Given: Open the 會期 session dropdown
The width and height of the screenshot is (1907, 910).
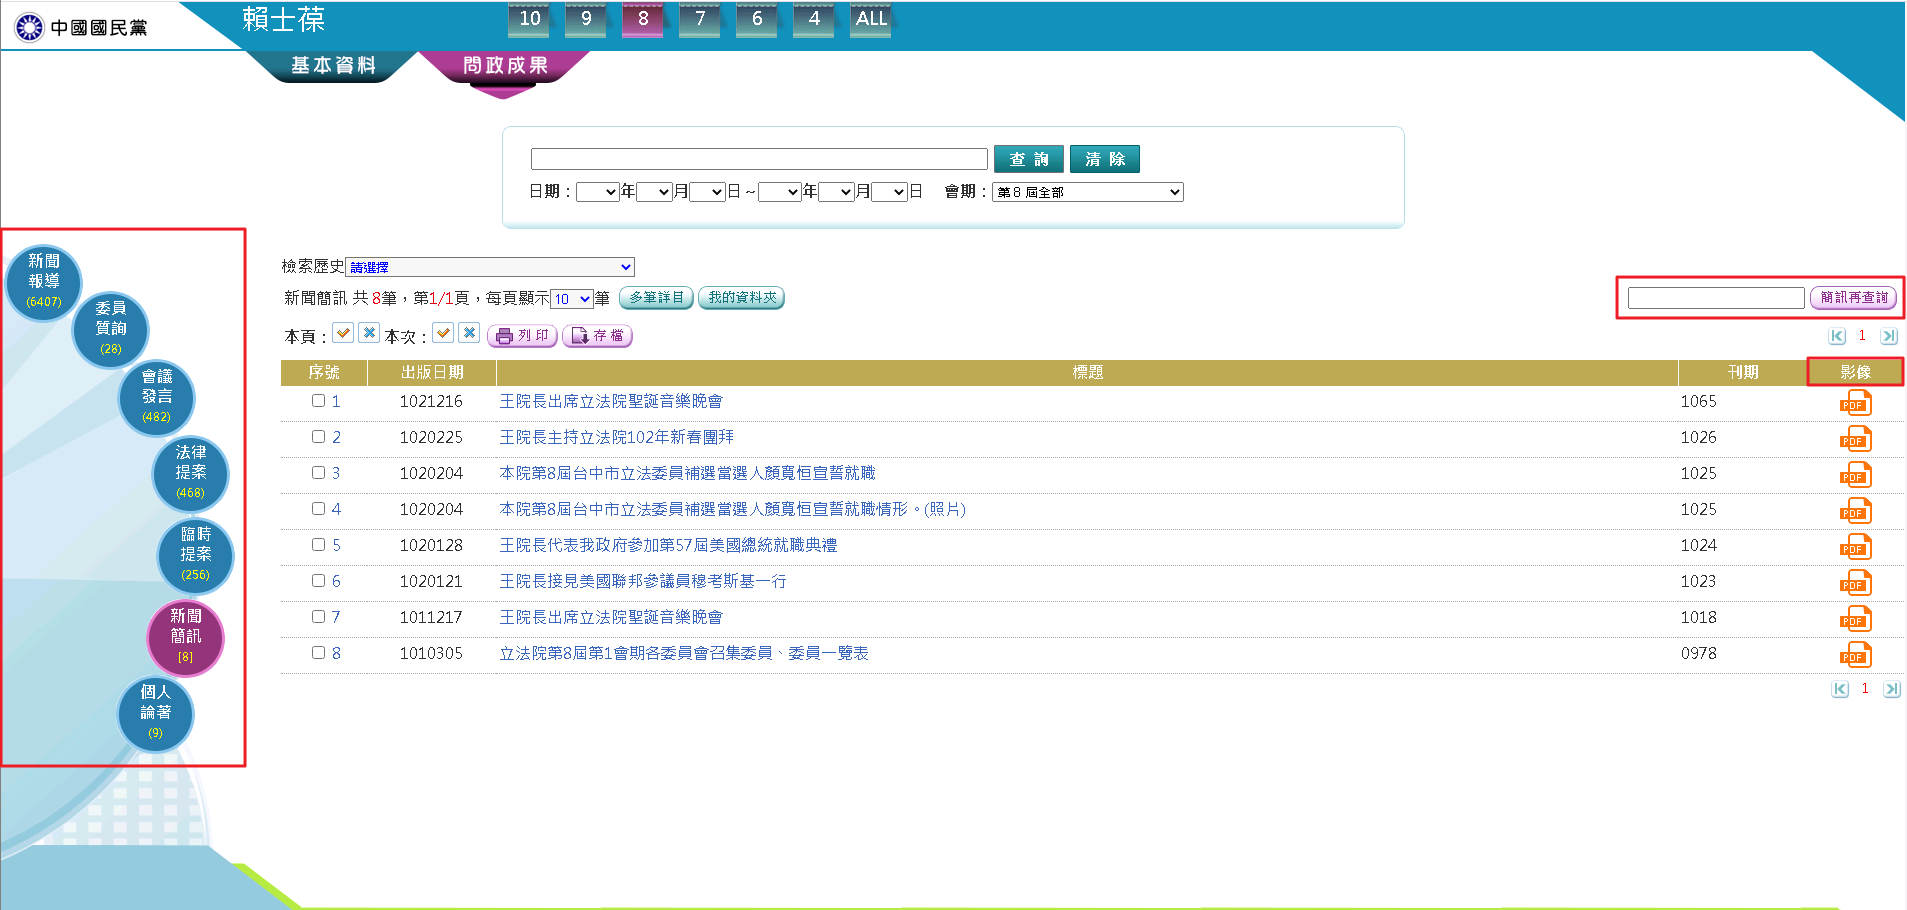Looking at the screenshot, I should point(1087,192).
